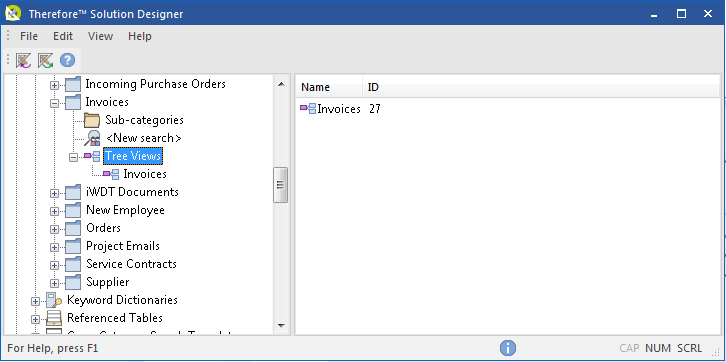Select the Supplier label
The width and height of the screenshot is (726, 362).
pos(107,282)
